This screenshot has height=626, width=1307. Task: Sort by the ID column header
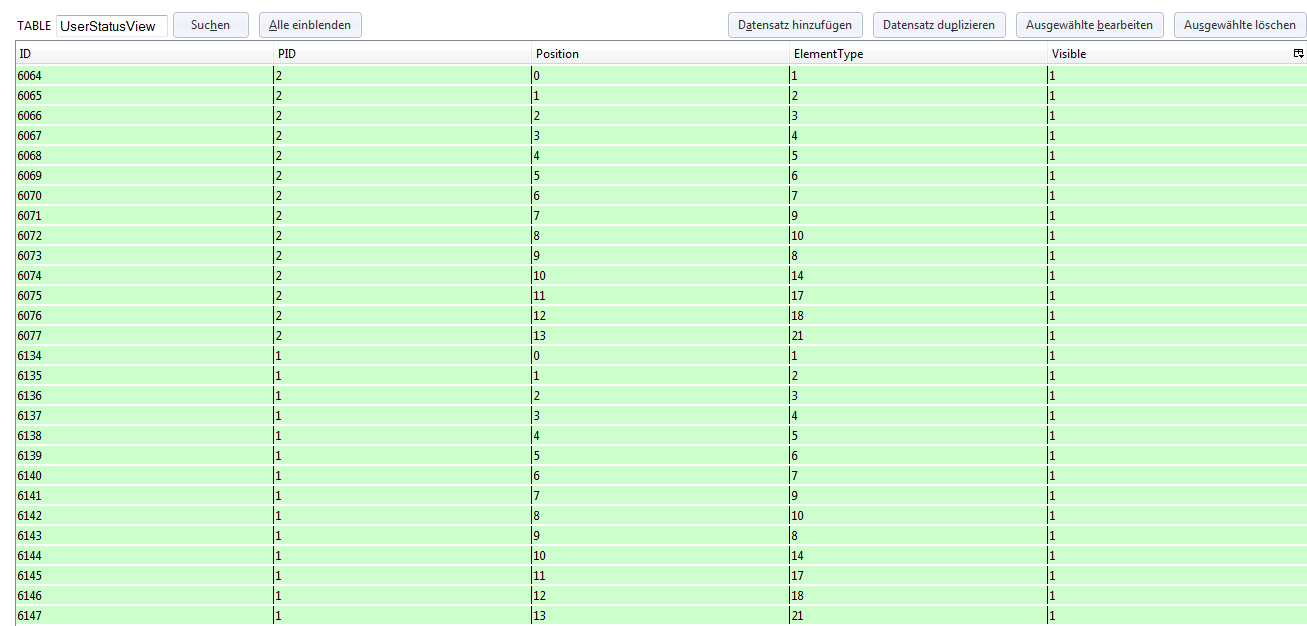[x=144, y=54]
